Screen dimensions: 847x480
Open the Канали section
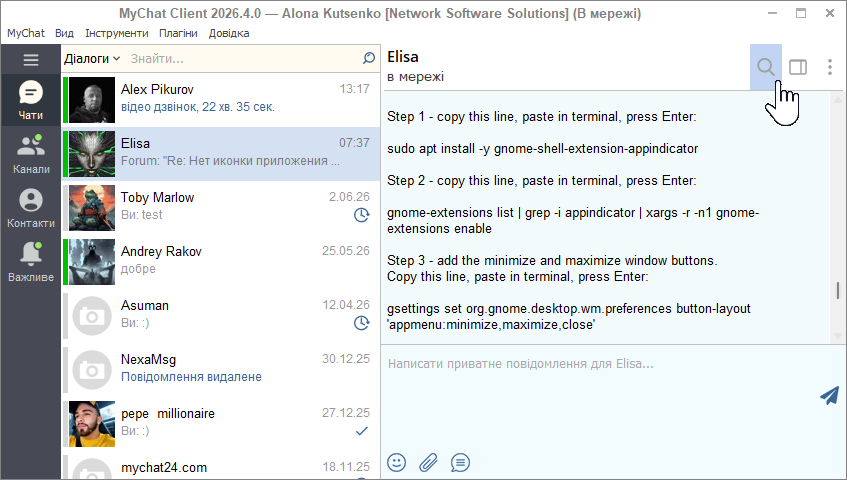[31, 154]
